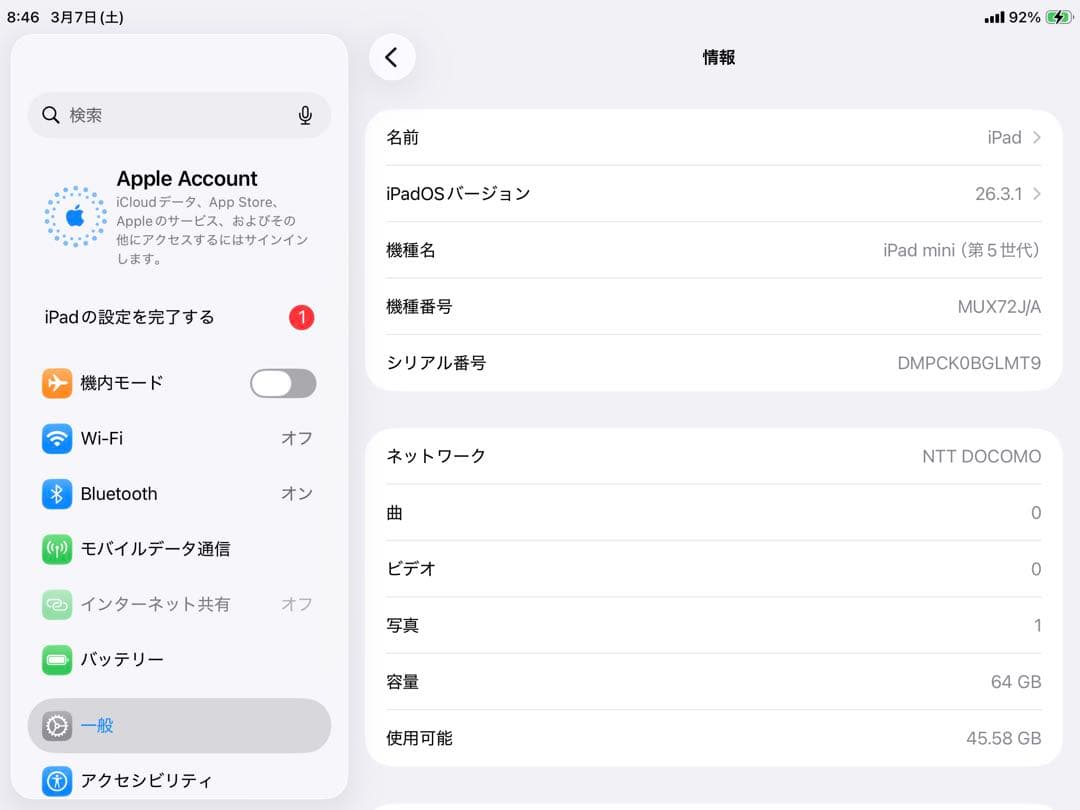Tap the 機種番号 value MUX72J/A

point(999,307)
